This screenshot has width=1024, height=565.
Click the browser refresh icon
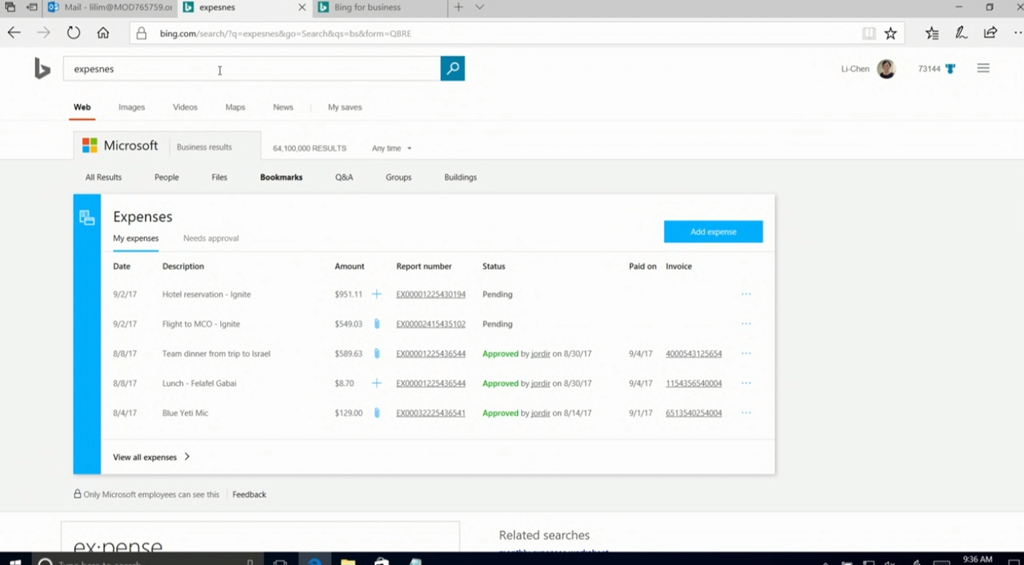(x=73, y=33)
